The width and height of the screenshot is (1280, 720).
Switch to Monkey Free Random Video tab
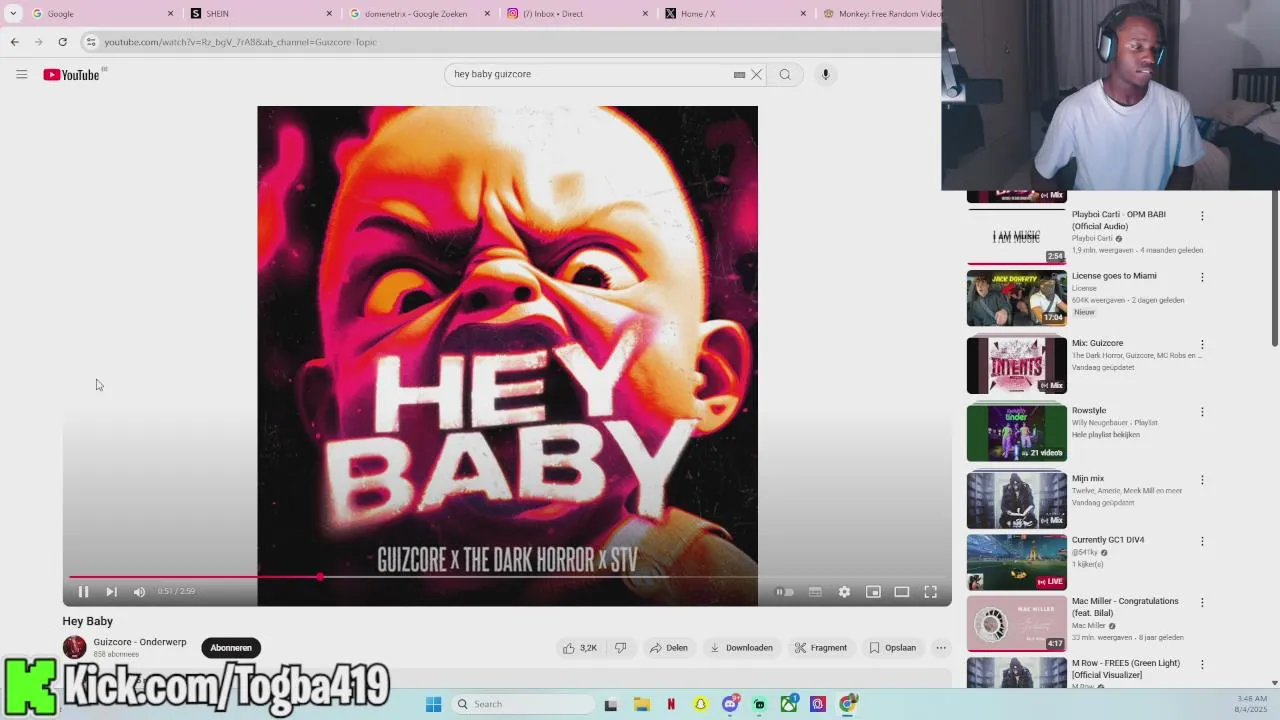click(880, 14)
